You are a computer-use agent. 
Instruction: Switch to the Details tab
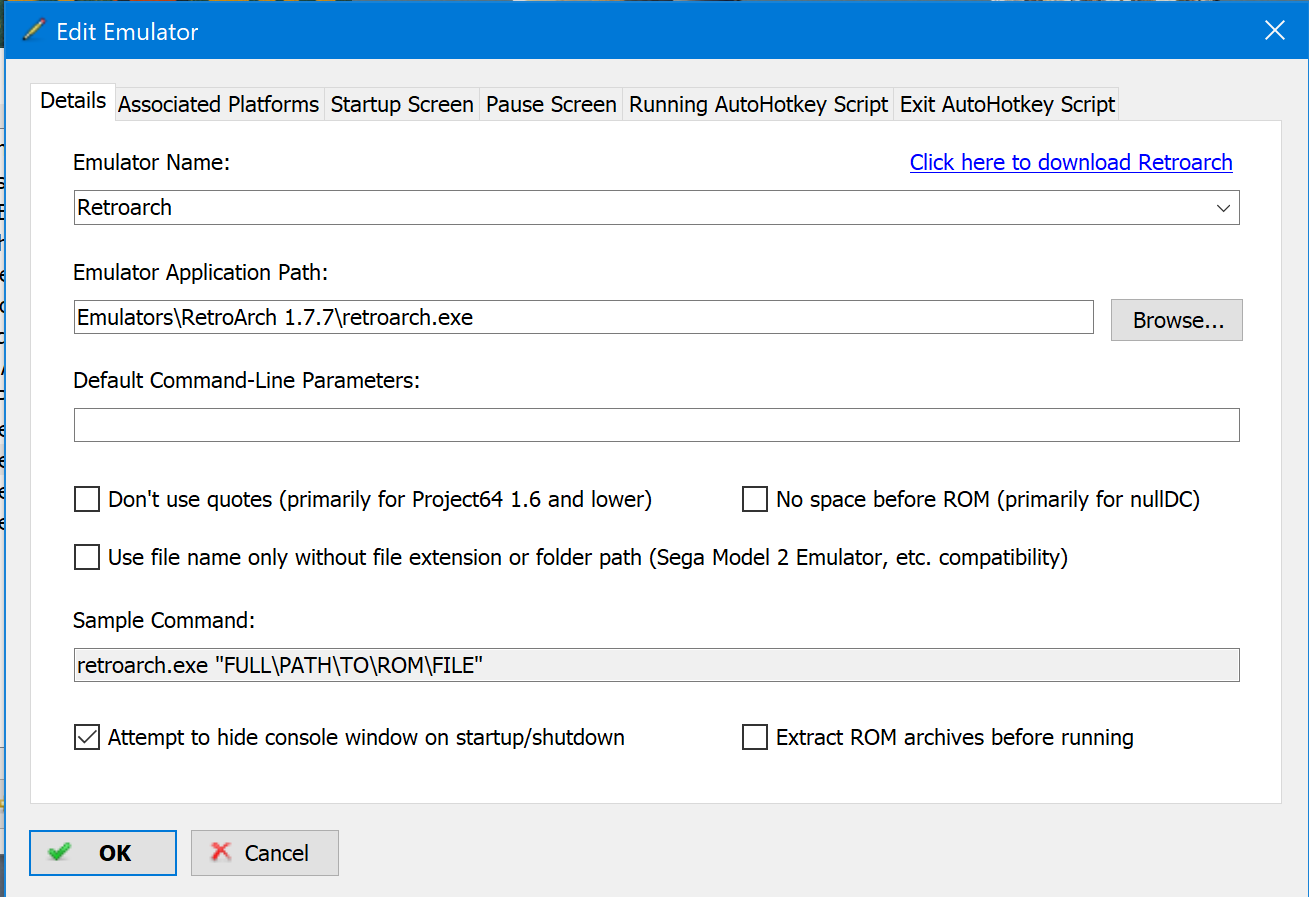(x=73, y=102)
